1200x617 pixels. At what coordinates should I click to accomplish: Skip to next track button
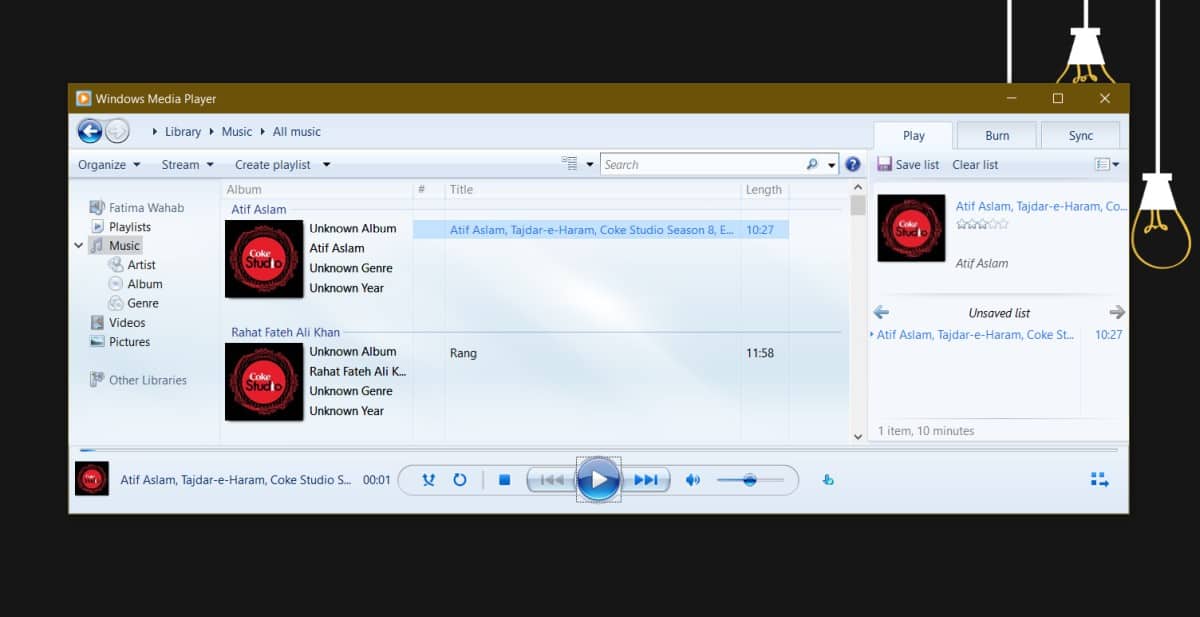(x=646, y=480)
